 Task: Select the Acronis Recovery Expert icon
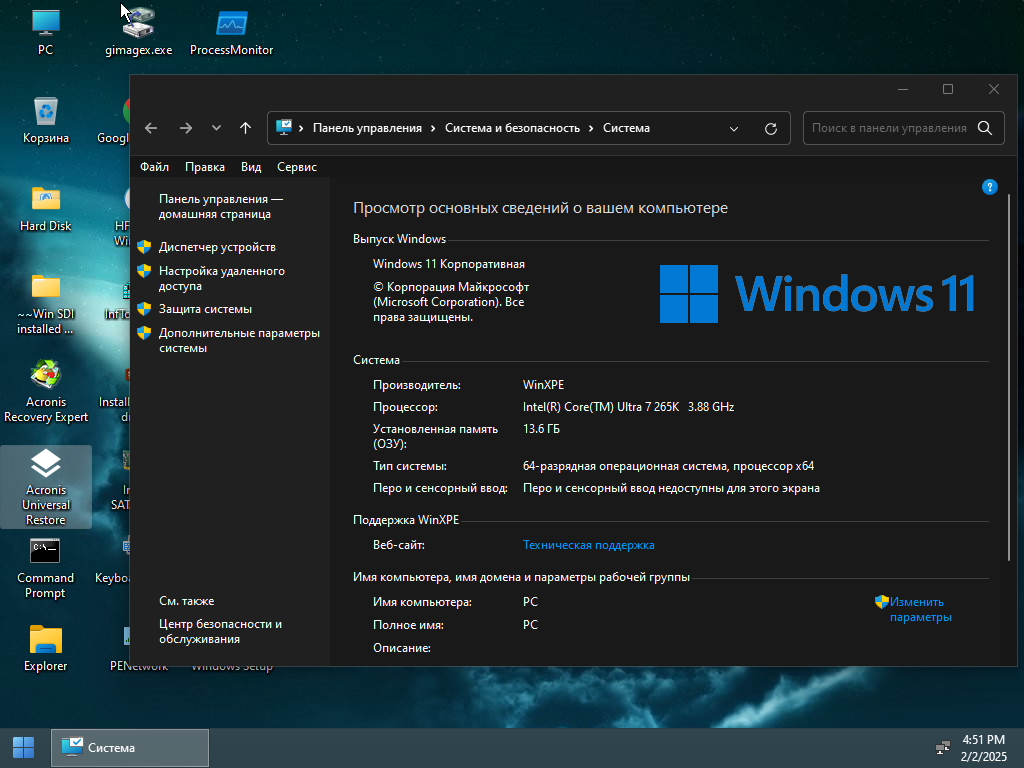pyautogui.click(x=46, y=392)
